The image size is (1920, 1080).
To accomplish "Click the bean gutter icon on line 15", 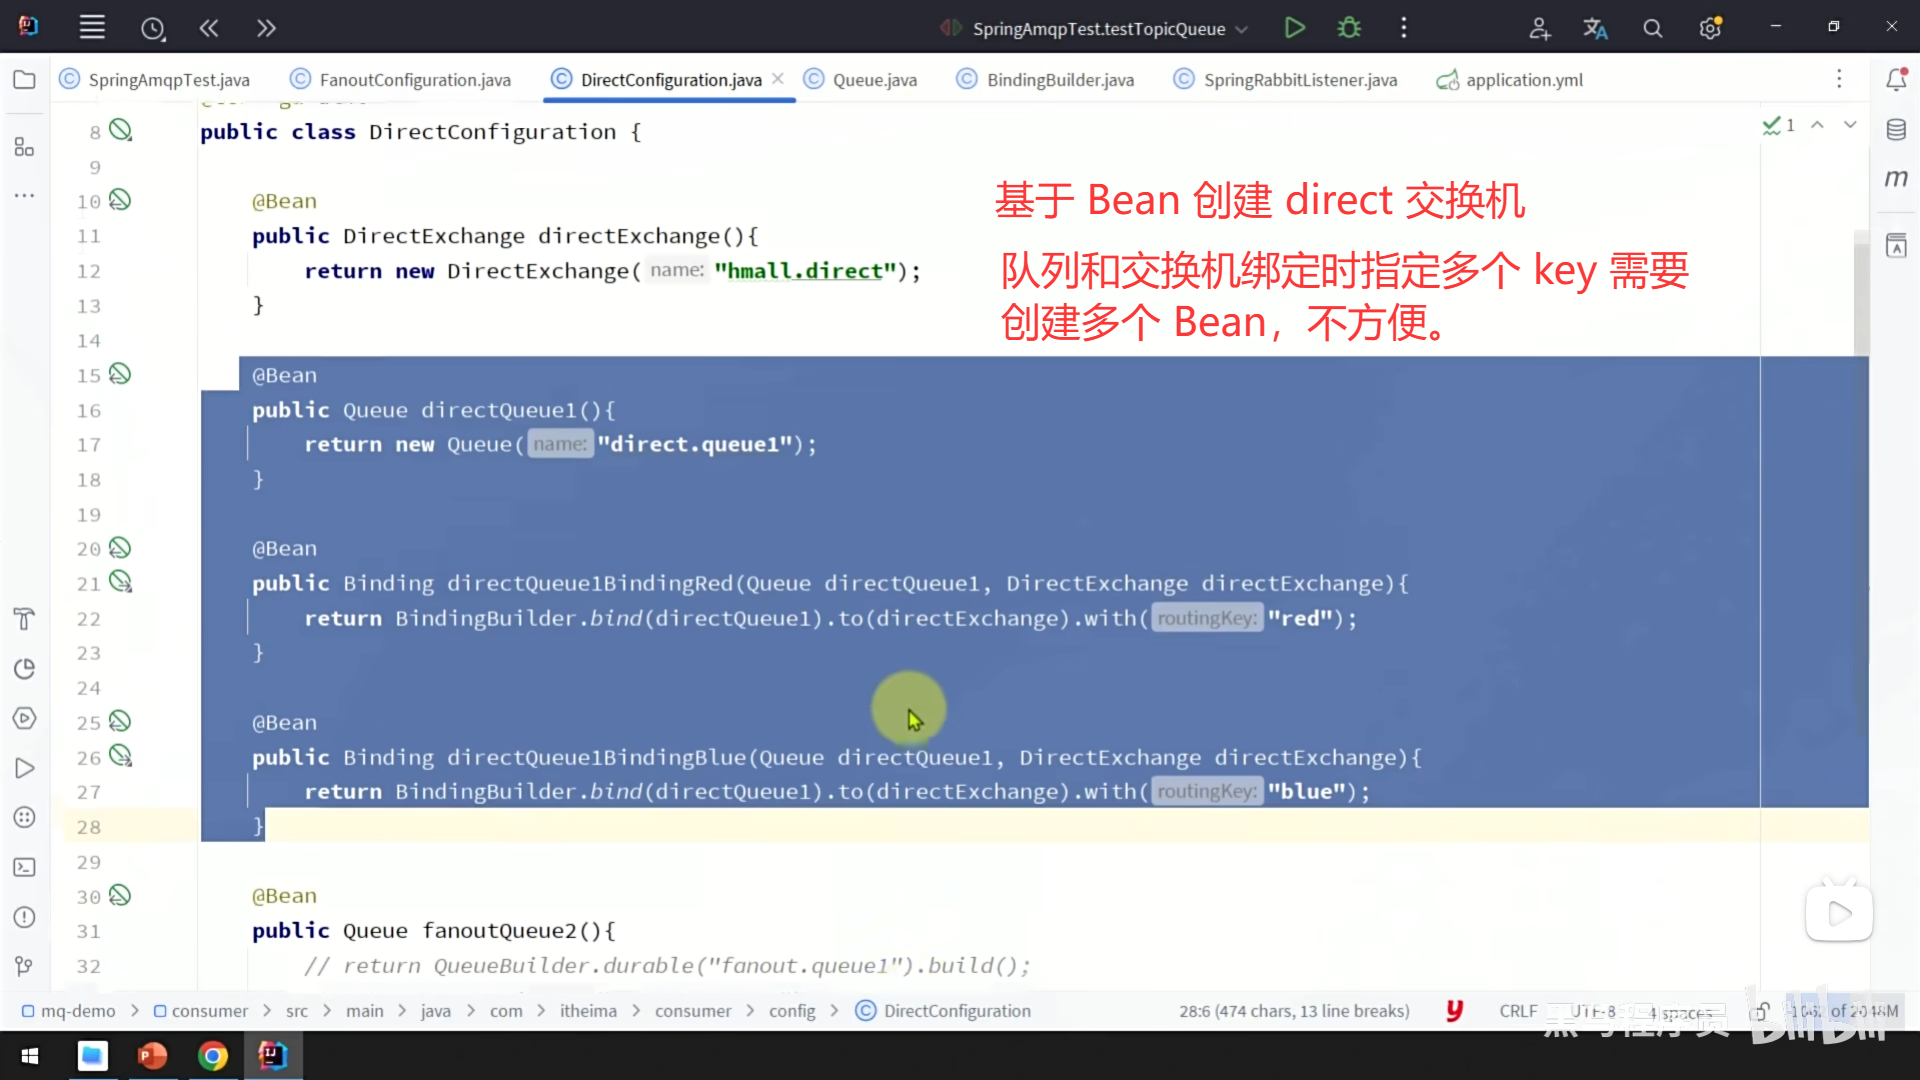I will (120, 374).
